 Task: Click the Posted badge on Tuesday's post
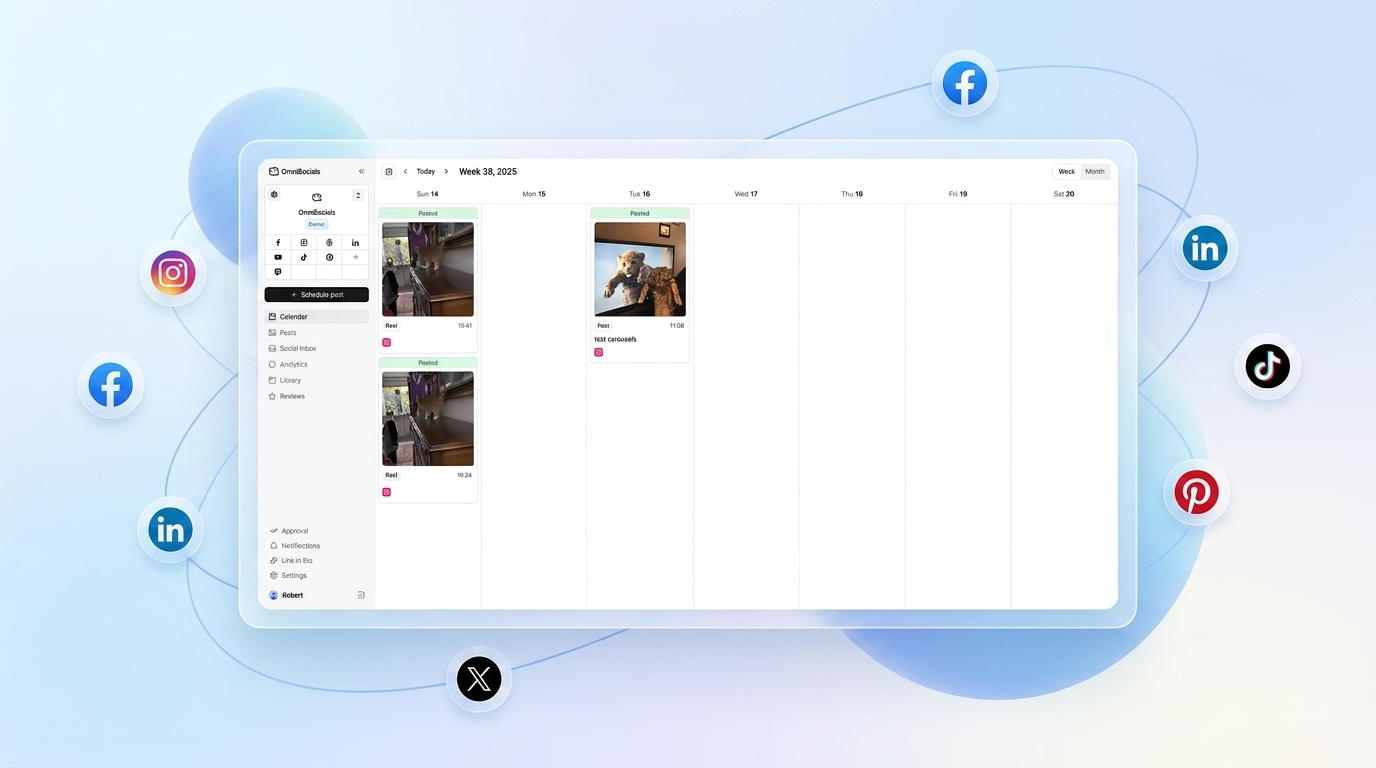(640, 213)
